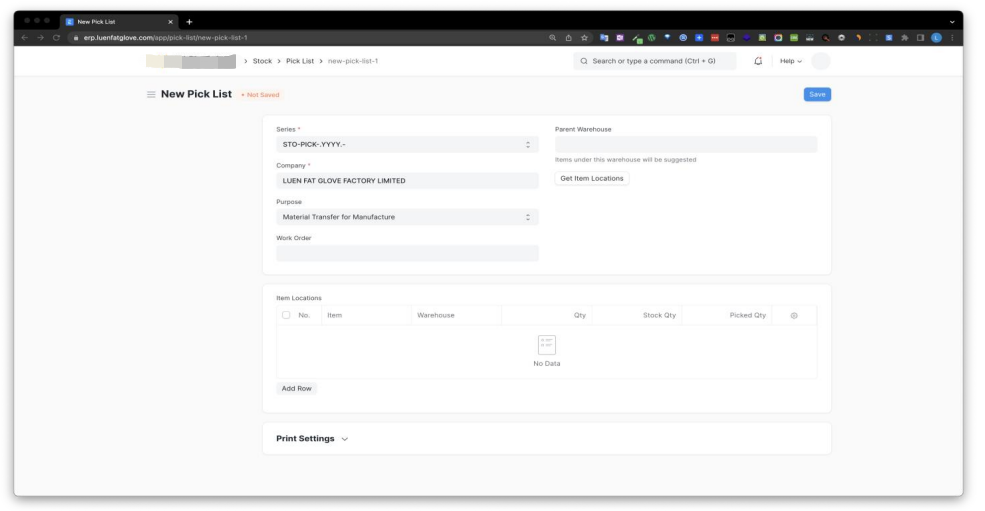The height and width of the screenshot is (511, 985).
Task: Click the user avatar in the navbar
Action: [x=820, y=61]
